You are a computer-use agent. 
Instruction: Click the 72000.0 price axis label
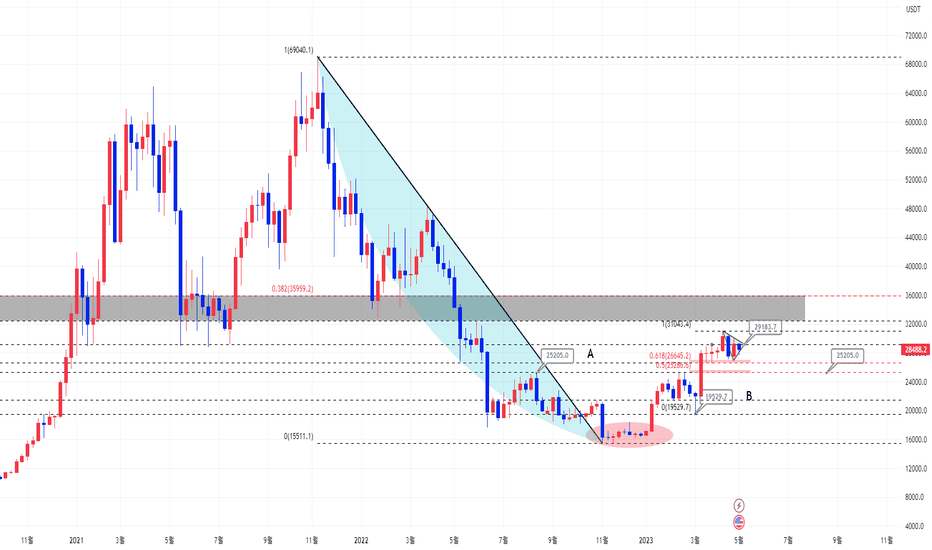tap(915, 36)
